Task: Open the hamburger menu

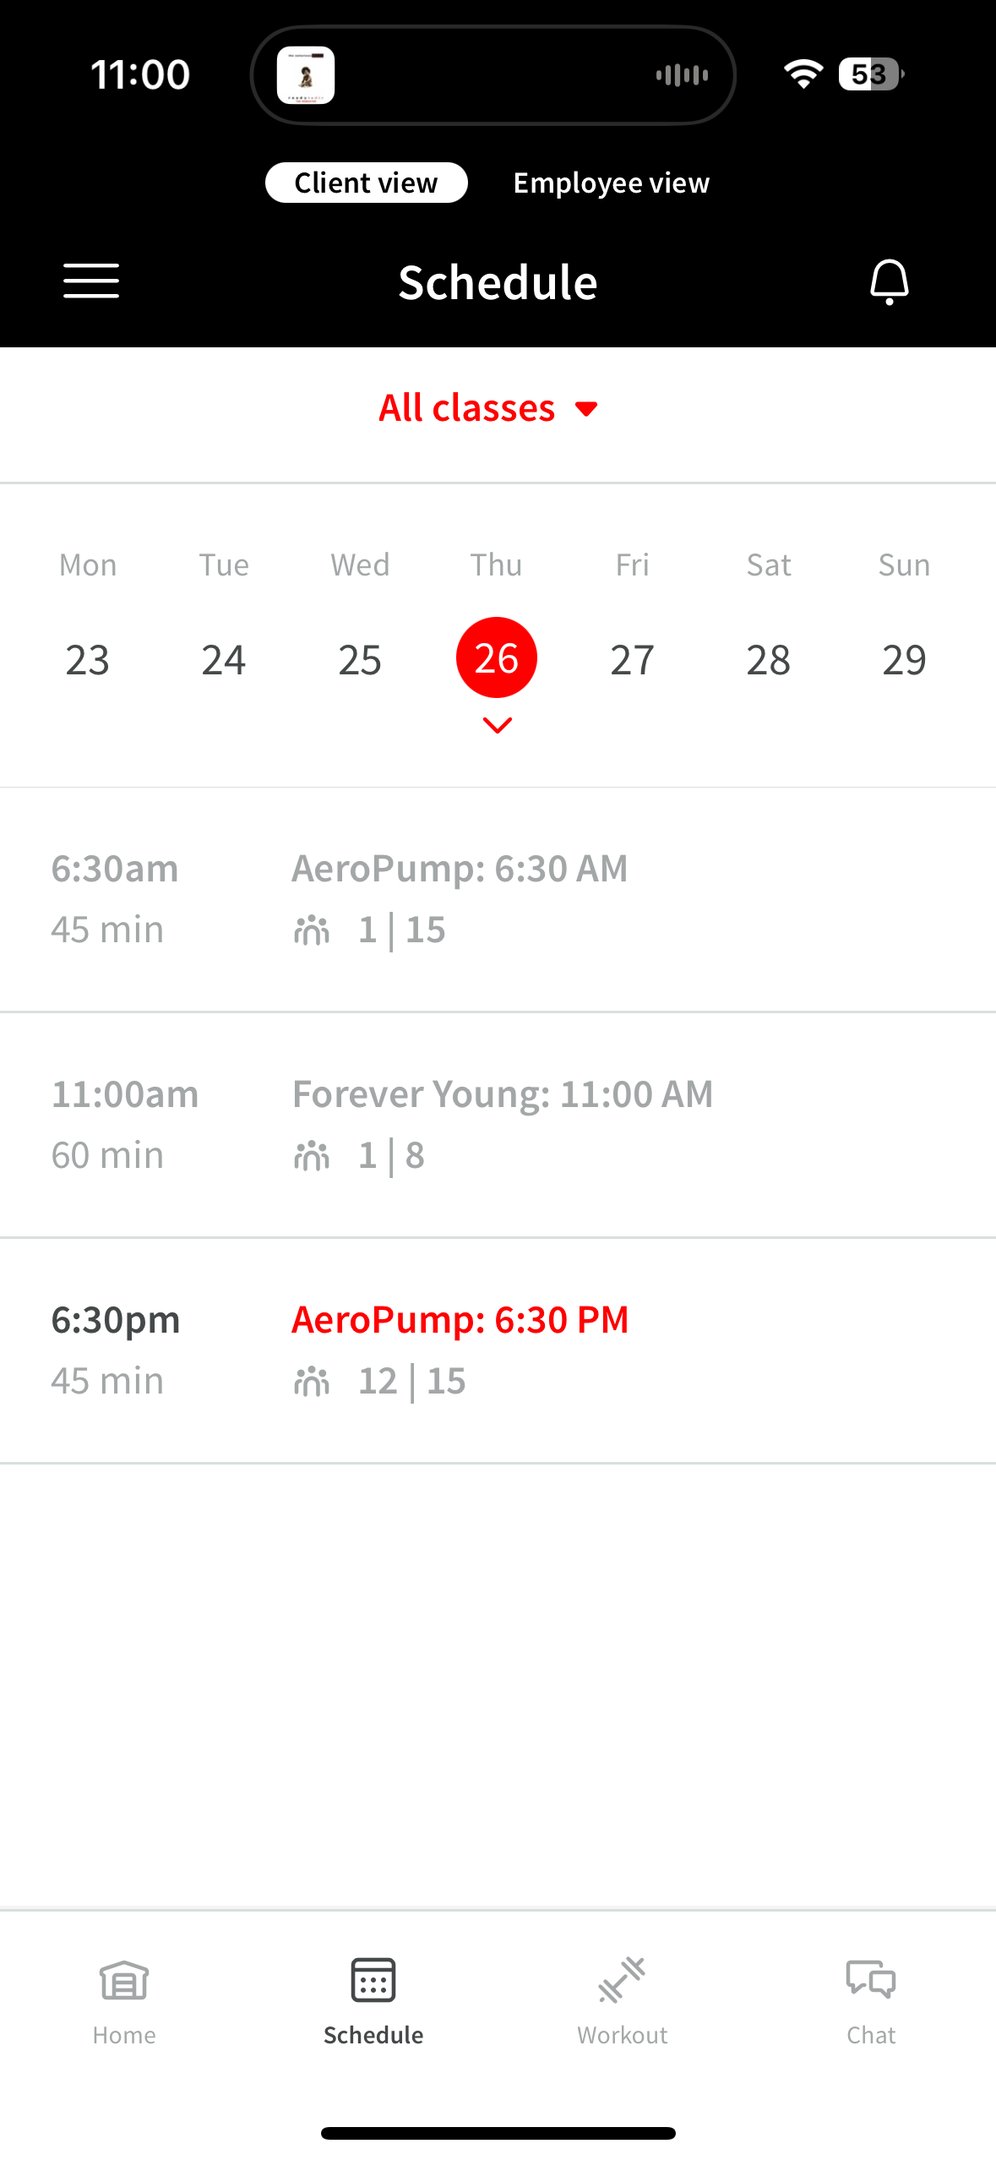Action: tap(91, 281)
